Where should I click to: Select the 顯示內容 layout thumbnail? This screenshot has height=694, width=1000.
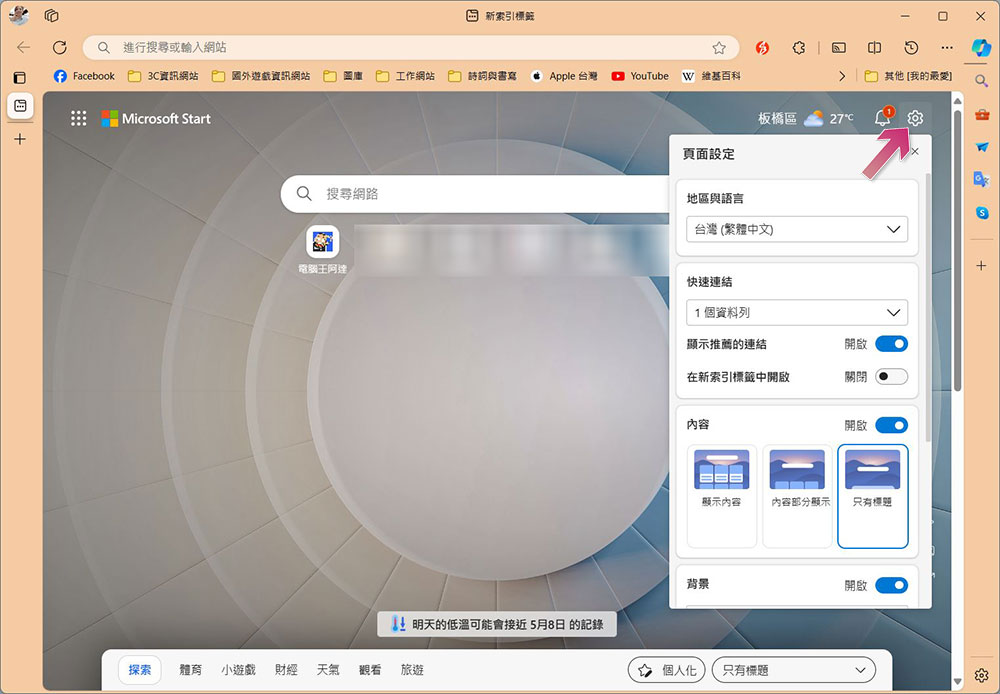721,496
